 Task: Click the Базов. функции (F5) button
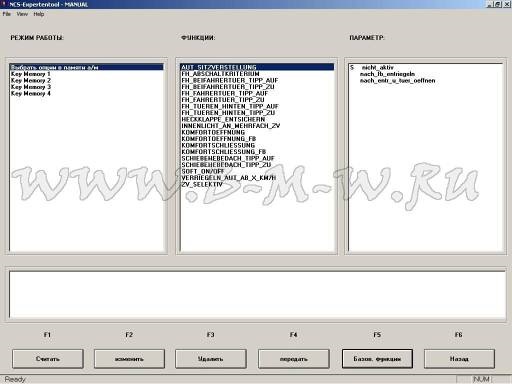tap(377, 359)
